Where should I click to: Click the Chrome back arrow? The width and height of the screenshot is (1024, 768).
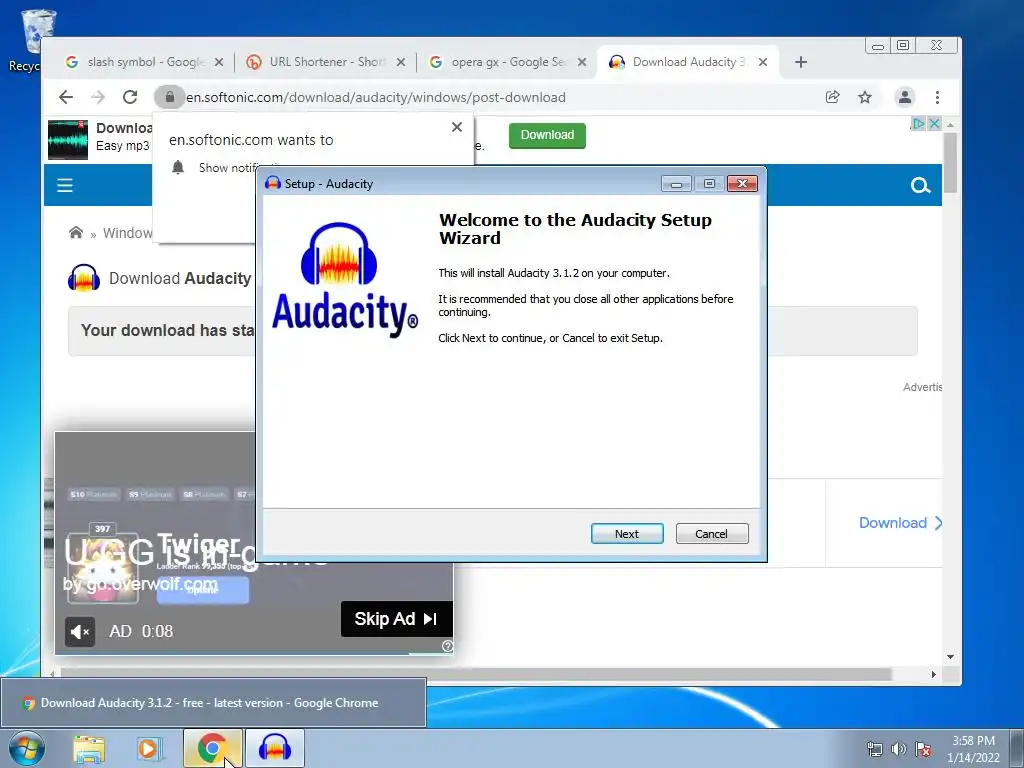click(x=66, y=97)
